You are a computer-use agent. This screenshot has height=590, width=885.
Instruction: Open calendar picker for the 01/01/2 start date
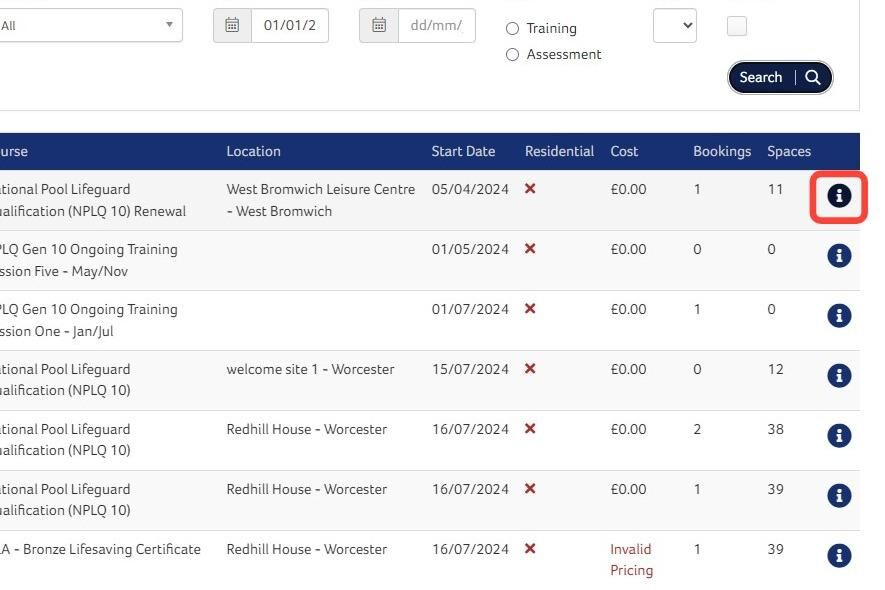click(x=232, y=25)
